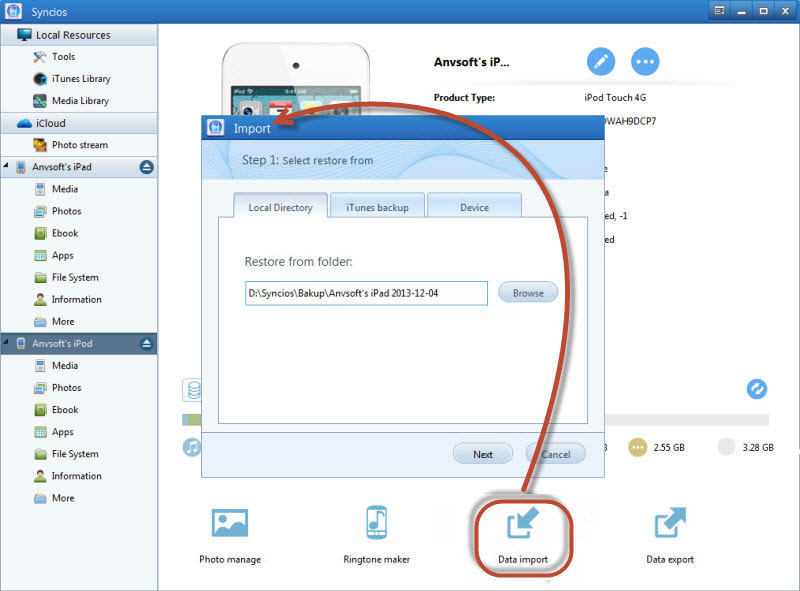Eject Anvsoft's iPad device
This screenshot has width=800, height=591.
[146, 167]
